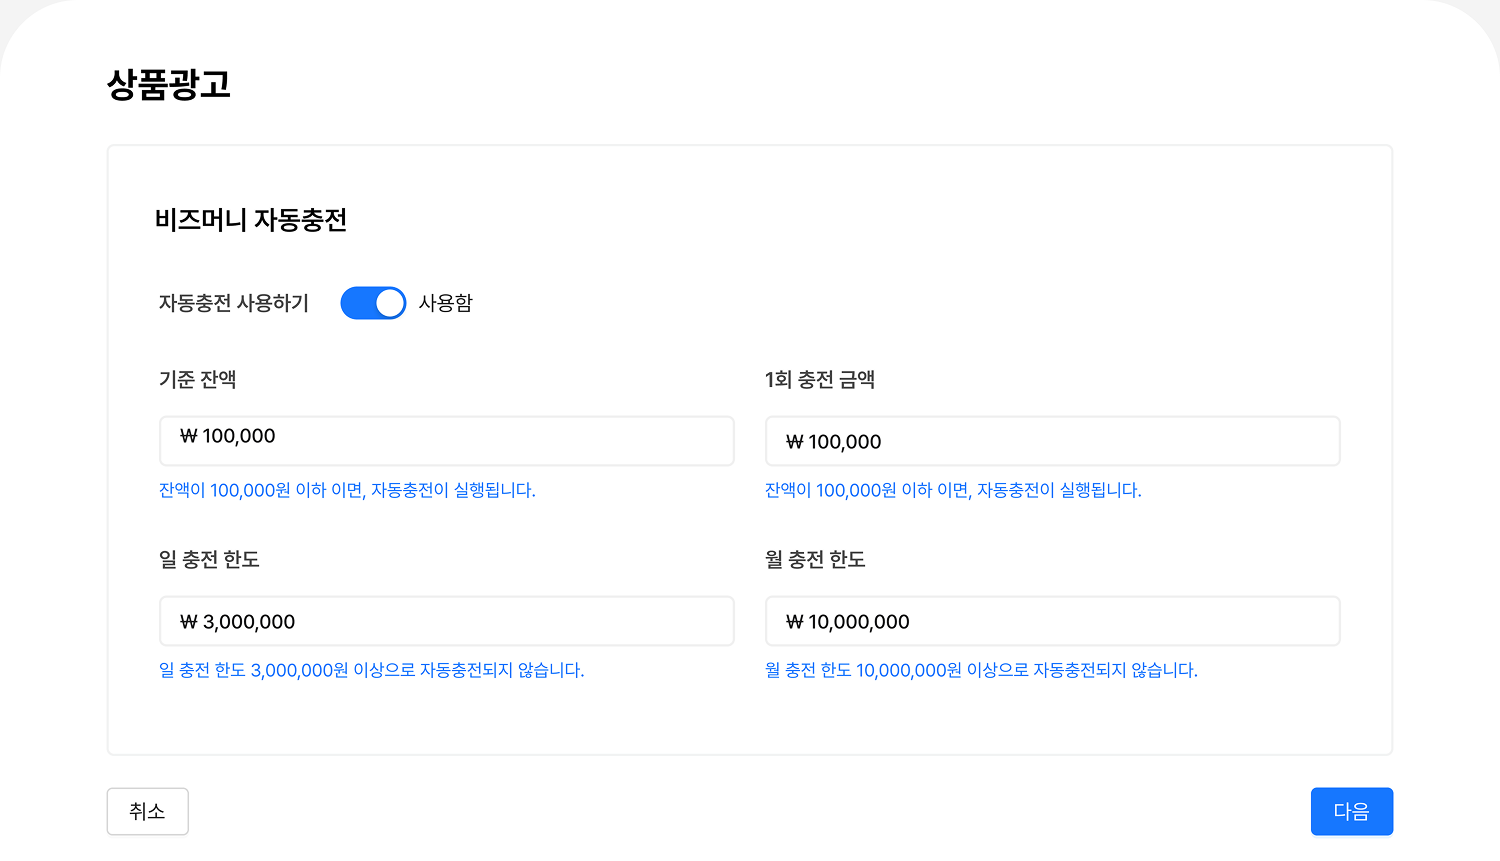1500x861 pixels.
Task: Click the 월 충전 한도 input showing ₩10,000,000
Action: coord(1052,621)
